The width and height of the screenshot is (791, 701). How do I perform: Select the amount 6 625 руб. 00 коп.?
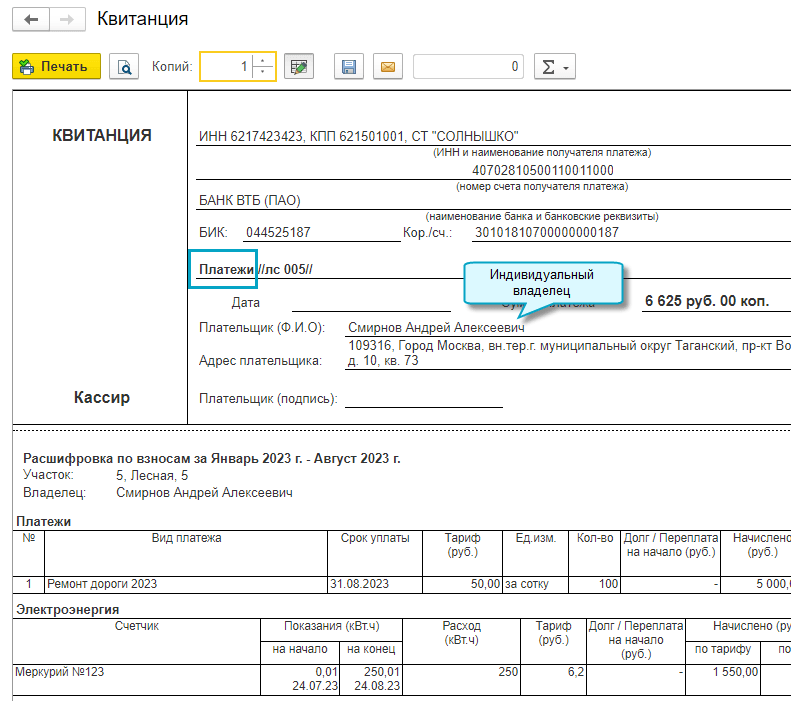click(707, 301)
